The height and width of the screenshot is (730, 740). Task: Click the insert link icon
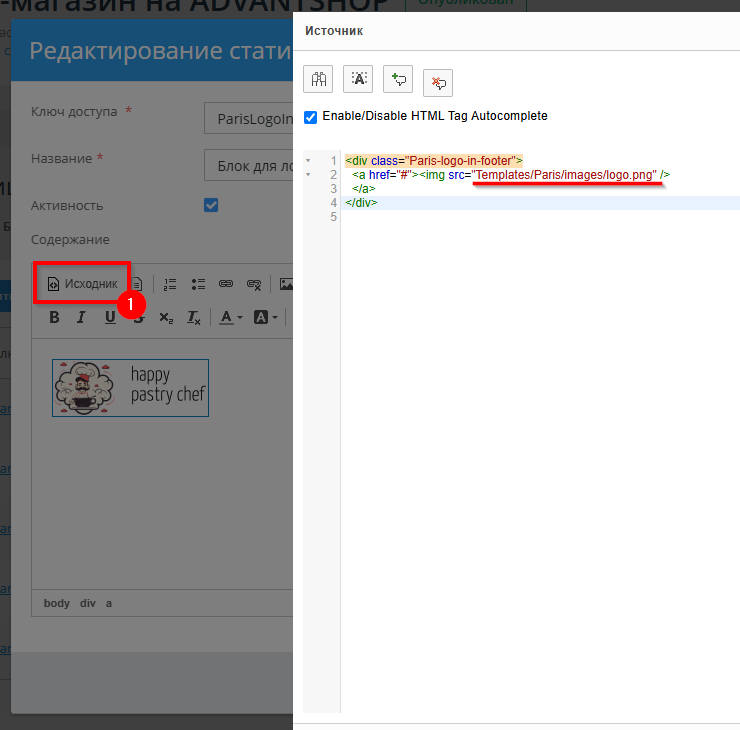[x=226, y=284]
